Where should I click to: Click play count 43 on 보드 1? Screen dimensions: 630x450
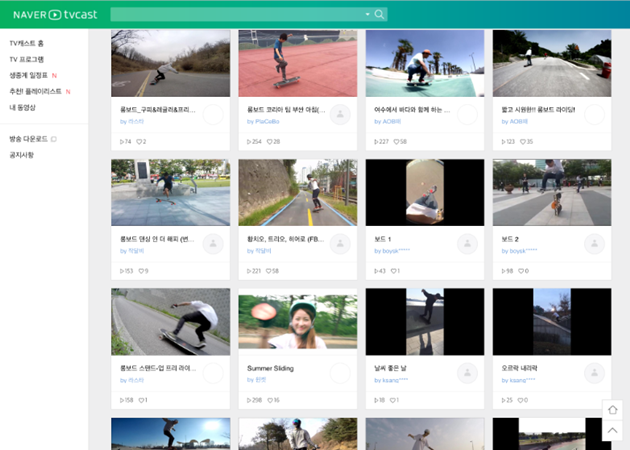[x=380, y=271]
